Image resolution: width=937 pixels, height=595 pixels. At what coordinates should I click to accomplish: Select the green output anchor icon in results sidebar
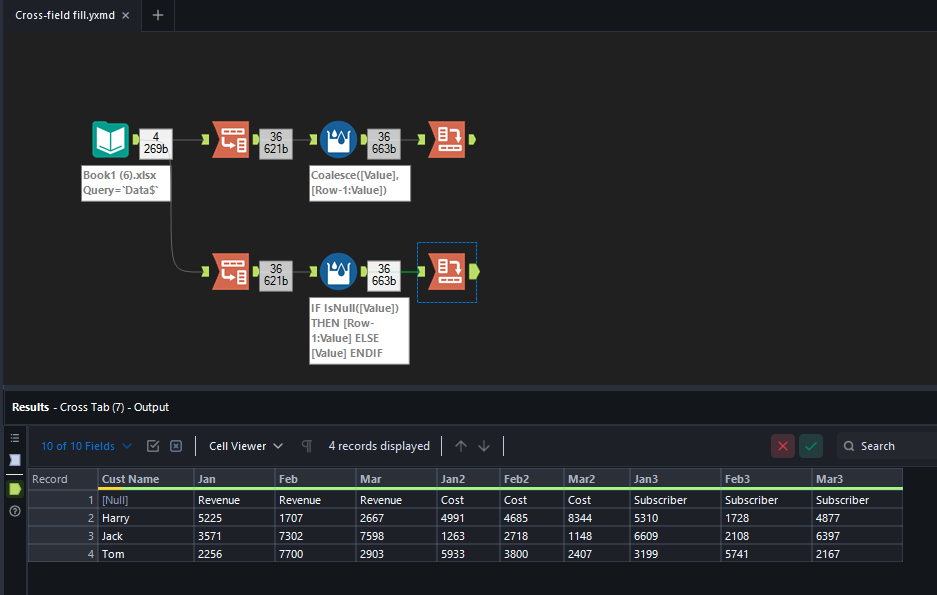click(15, 489)
